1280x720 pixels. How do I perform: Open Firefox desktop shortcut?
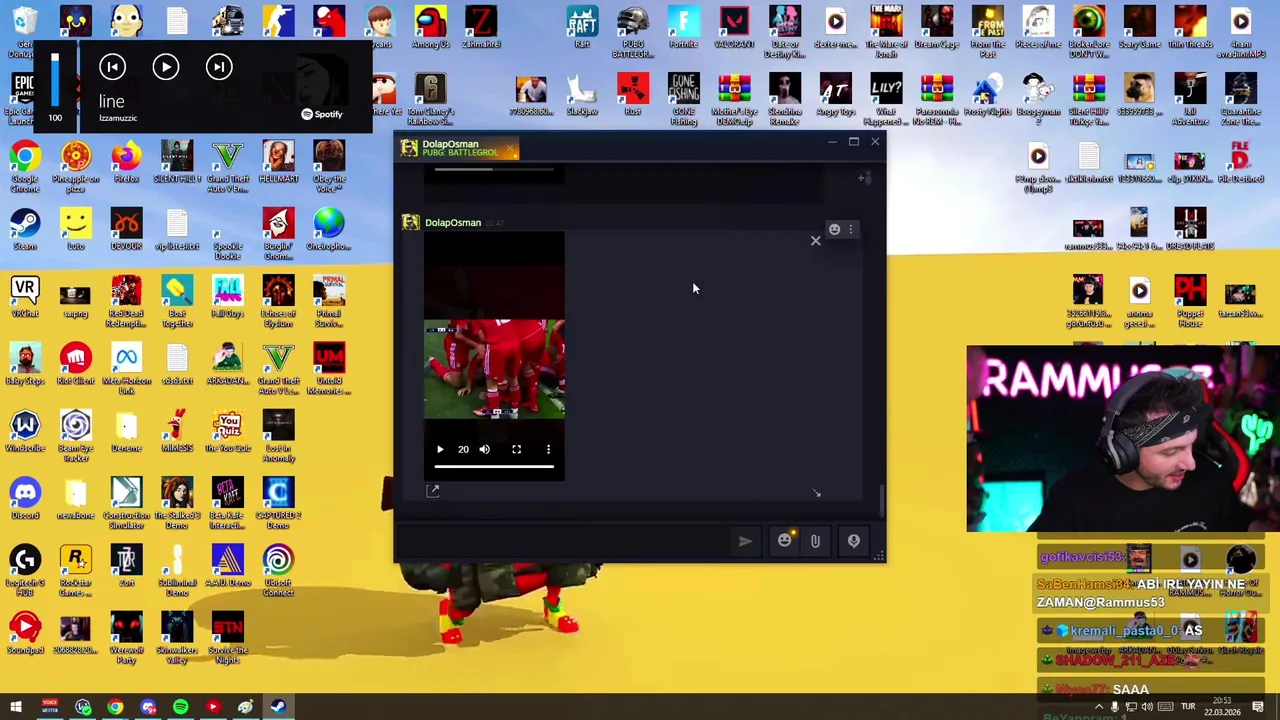[126, 163]
